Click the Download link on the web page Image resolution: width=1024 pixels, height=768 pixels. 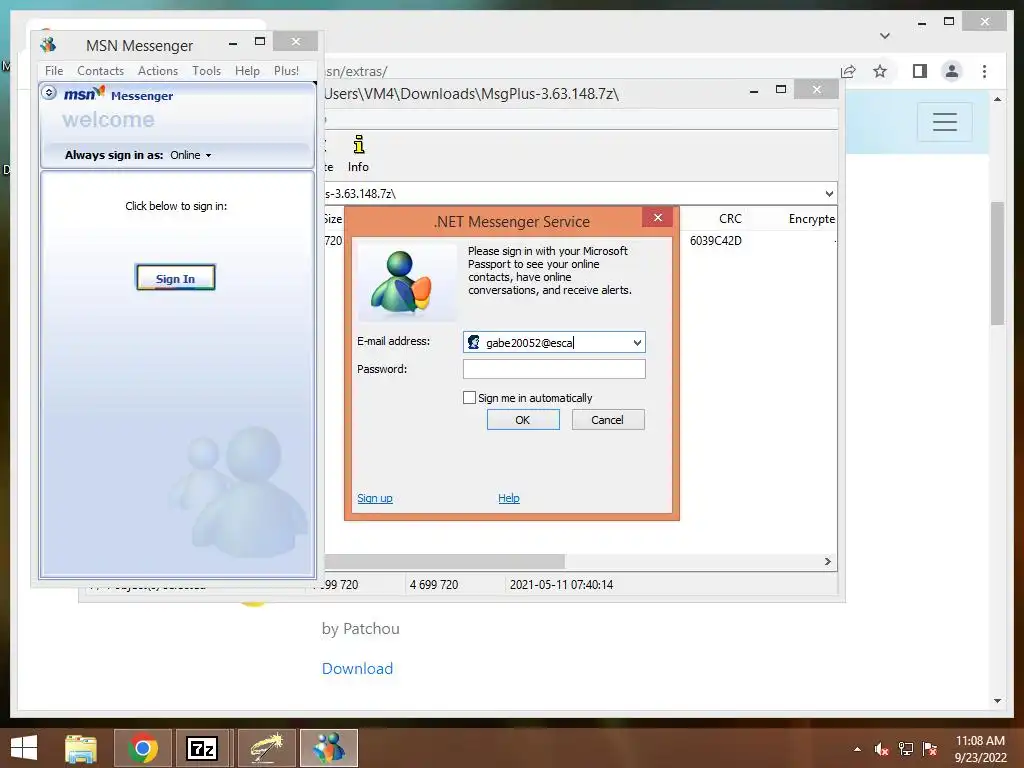tap(357, 669)
